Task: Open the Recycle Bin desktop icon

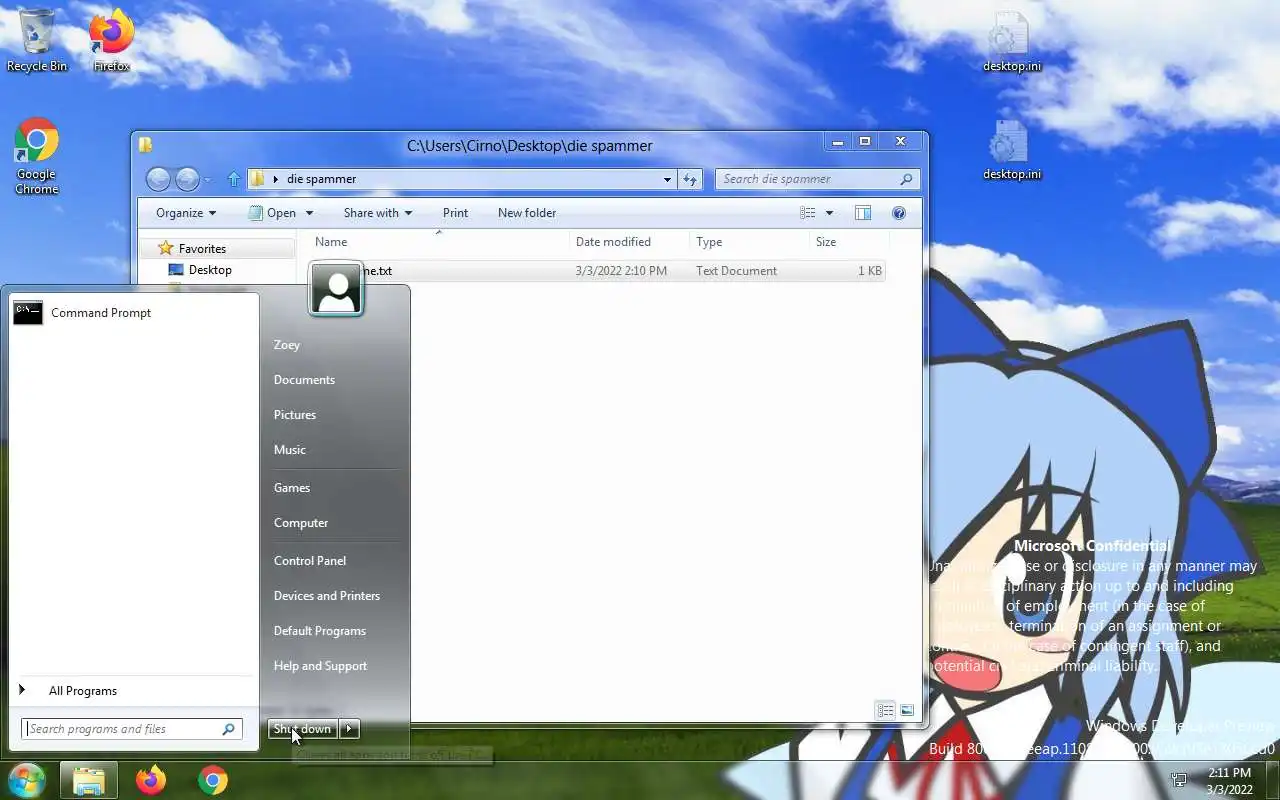Action: (37, 40)
